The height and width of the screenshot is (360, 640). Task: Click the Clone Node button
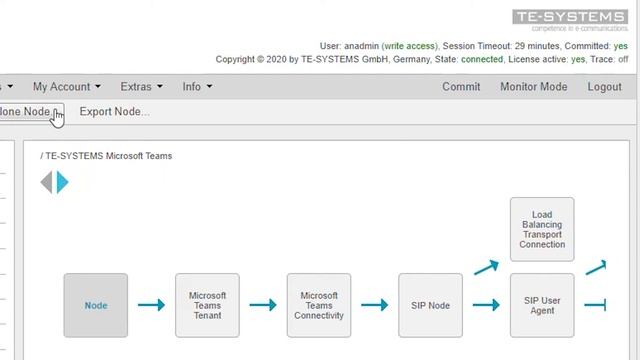[31, 111]
